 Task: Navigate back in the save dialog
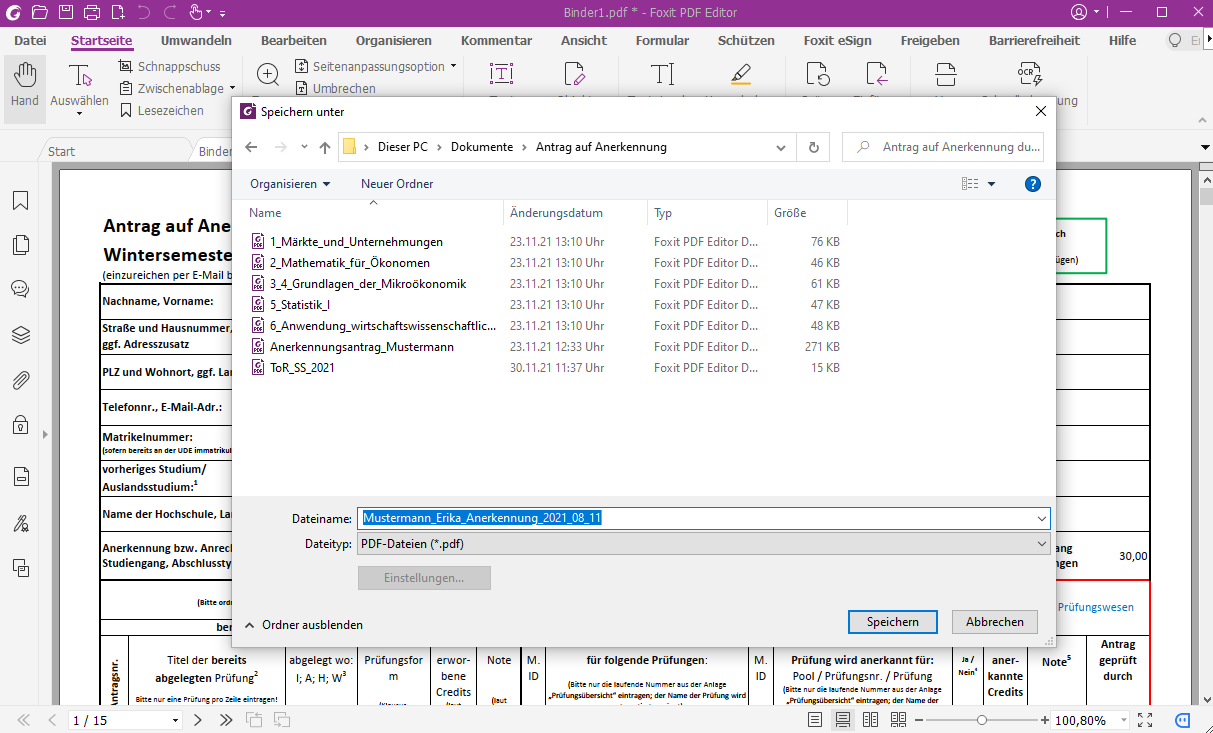(251, 147)
